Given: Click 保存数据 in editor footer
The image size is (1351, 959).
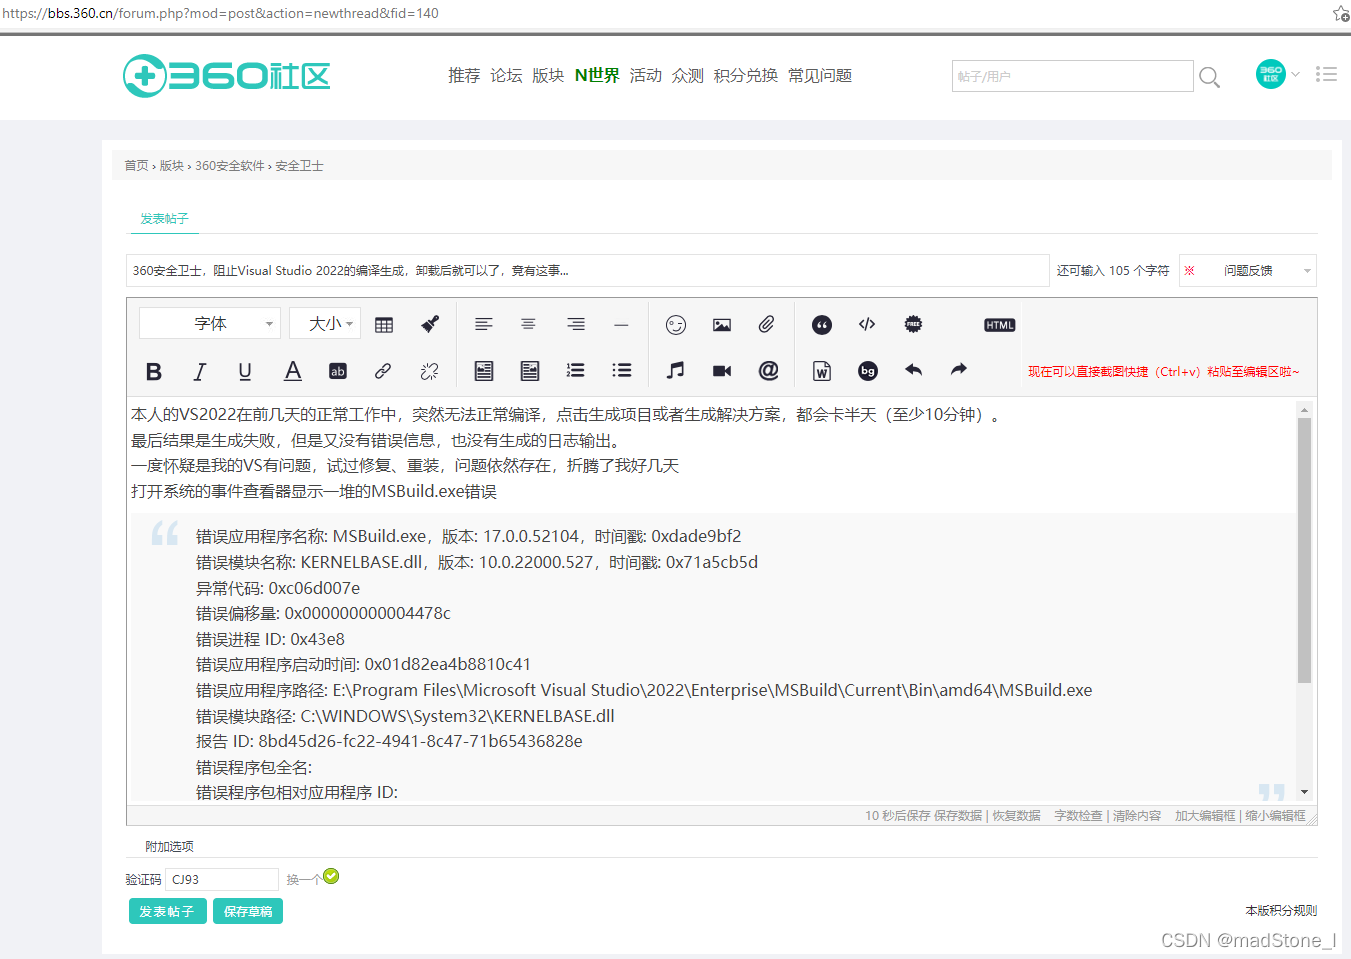Looking at the screenshot, I should pyautogui.click(x=958, y=816).
